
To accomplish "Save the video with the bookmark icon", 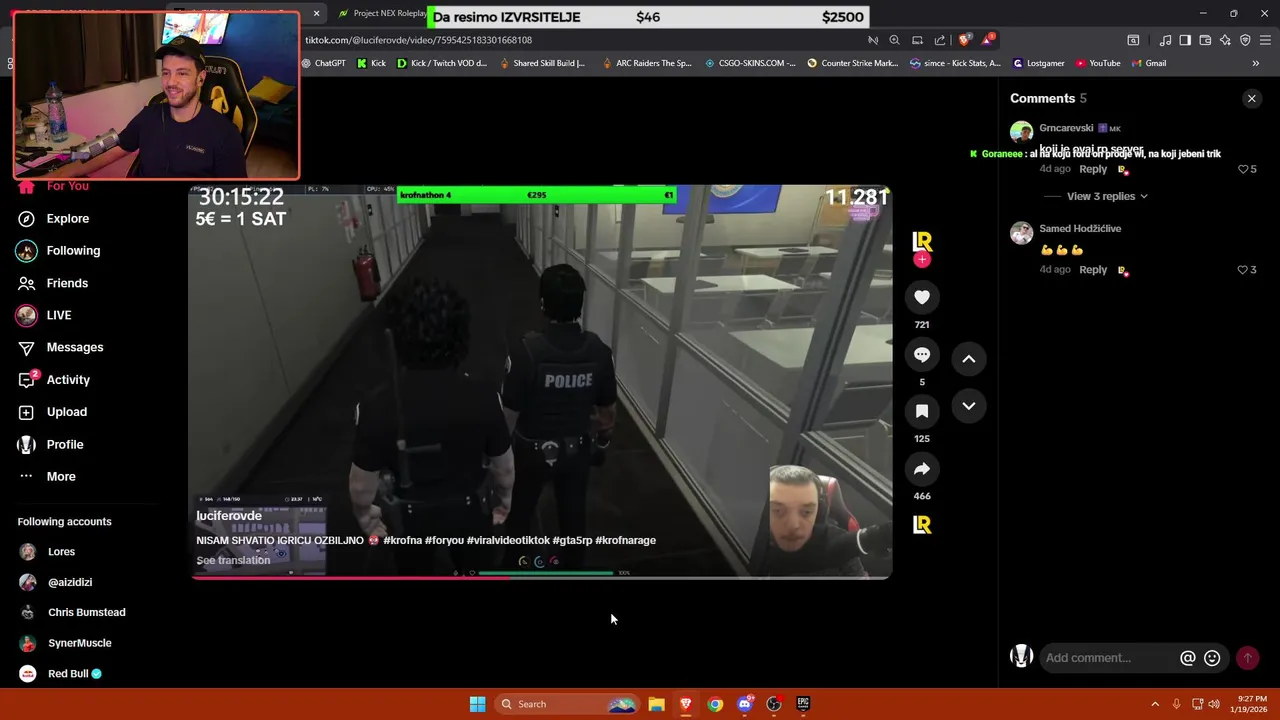I will point(922,411).
